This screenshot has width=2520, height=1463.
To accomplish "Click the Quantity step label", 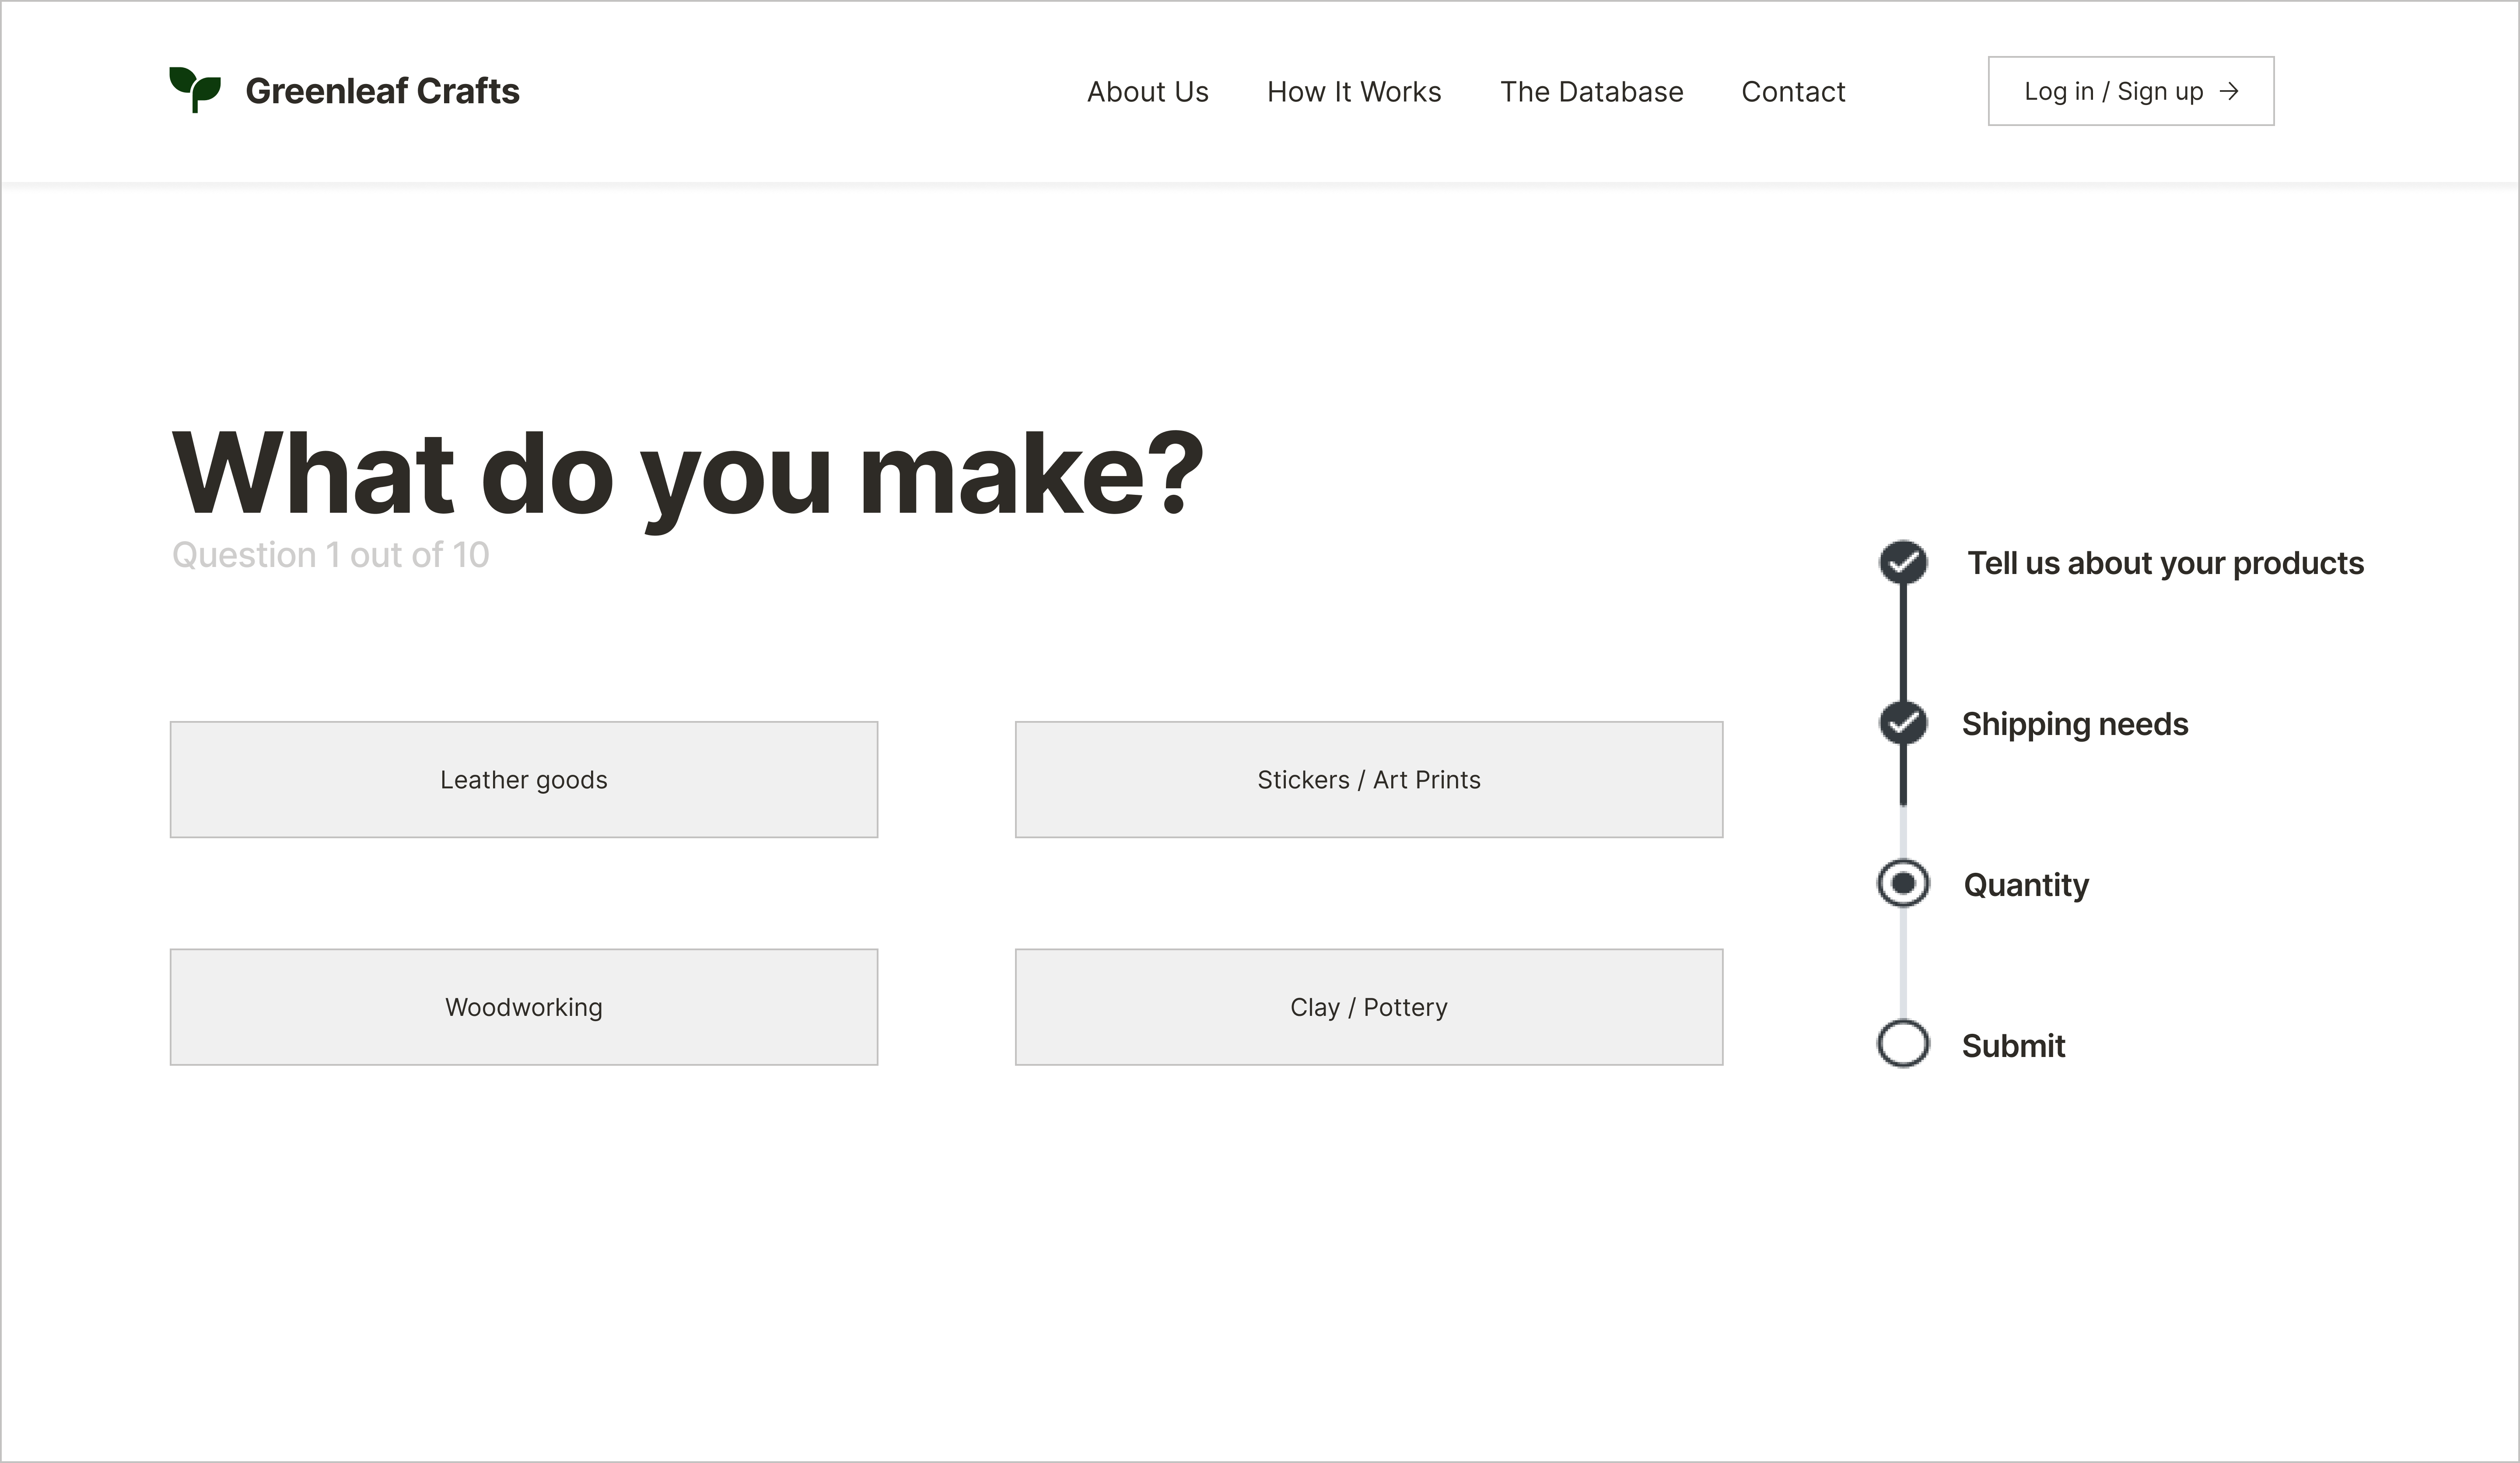I will click(x=2025, y=885).
